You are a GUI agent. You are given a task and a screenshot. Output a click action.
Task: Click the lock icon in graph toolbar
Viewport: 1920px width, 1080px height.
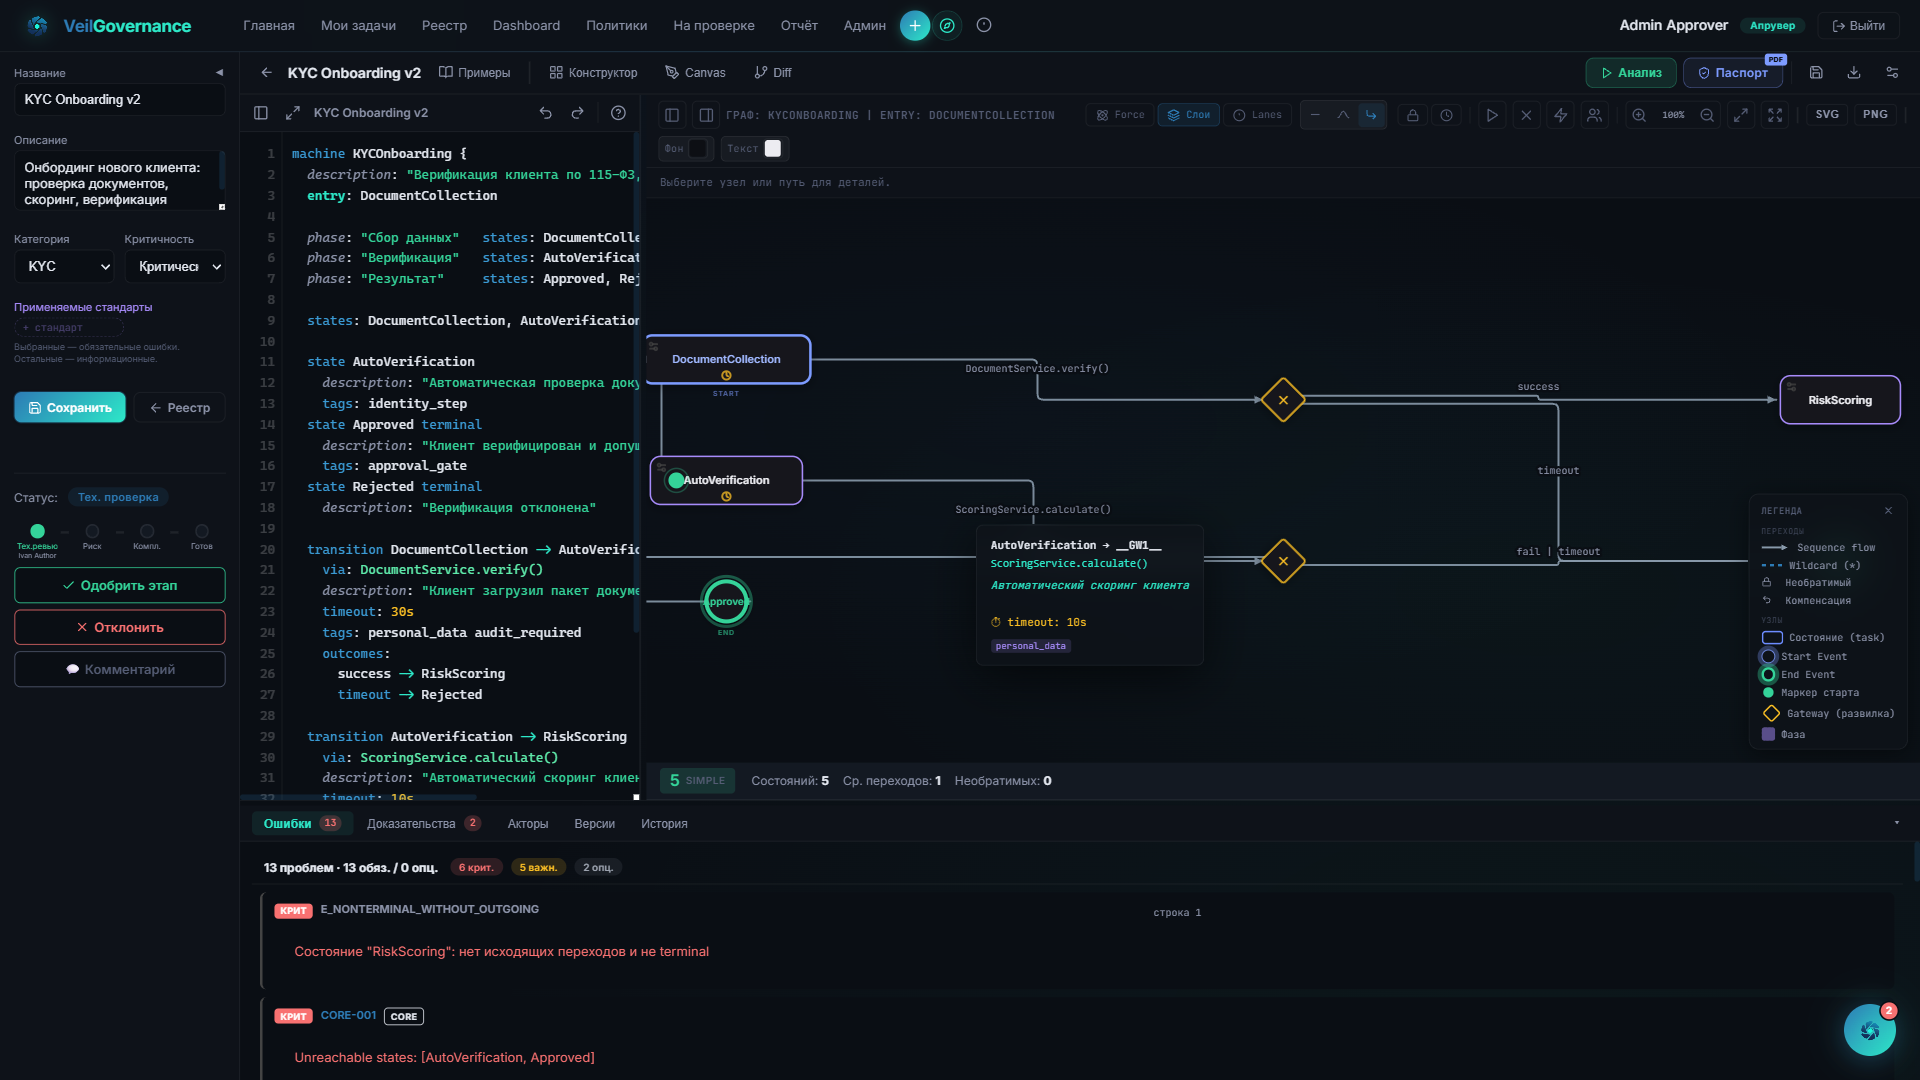1412,115
